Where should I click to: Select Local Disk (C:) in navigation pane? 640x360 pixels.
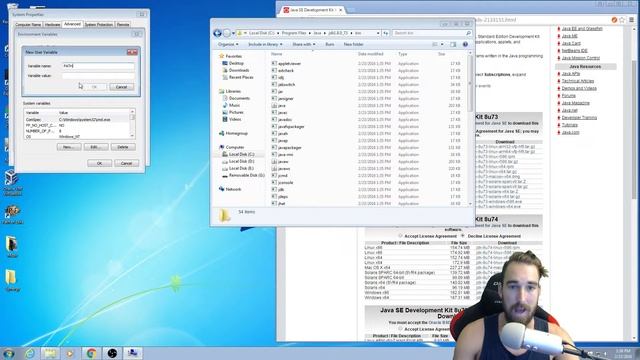coord(241,154)
